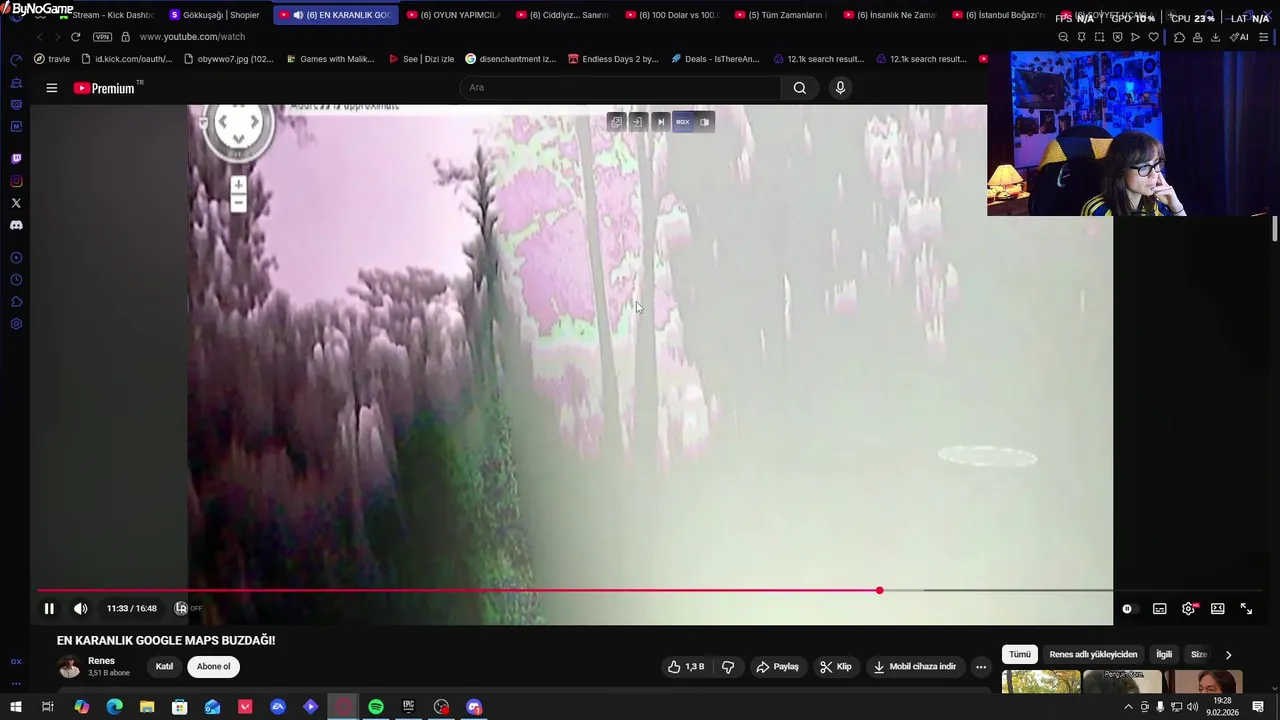Open Windows Start menu
Image resolution: width=1280 pixels, height=720 pixels.
16,707
